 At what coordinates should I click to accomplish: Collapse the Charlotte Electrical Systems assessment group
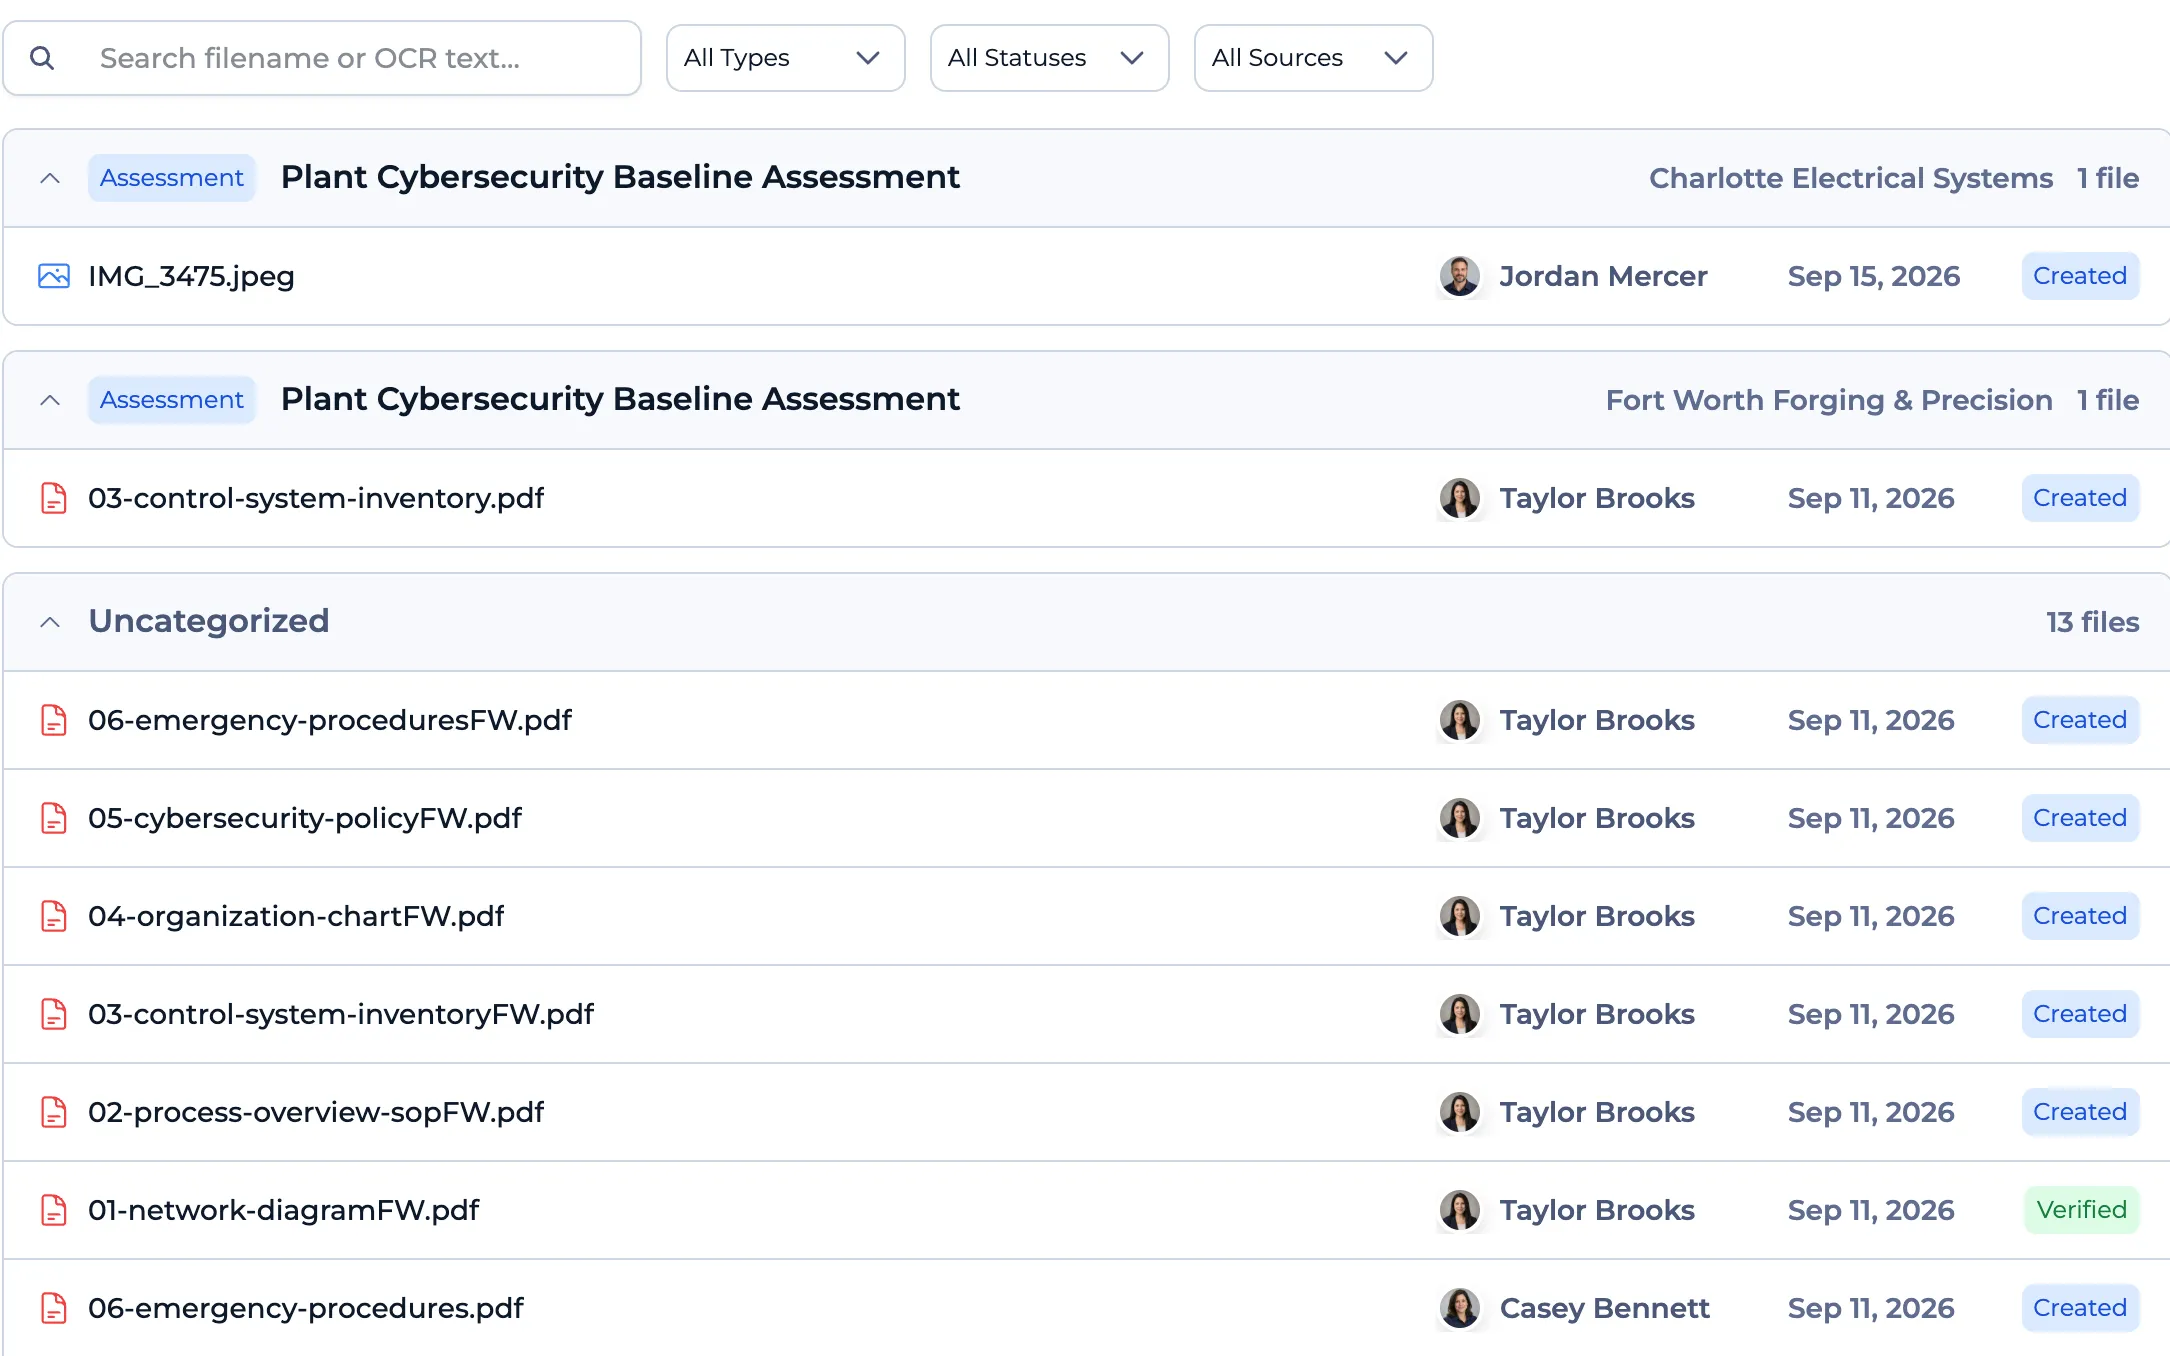pos(50,178)
